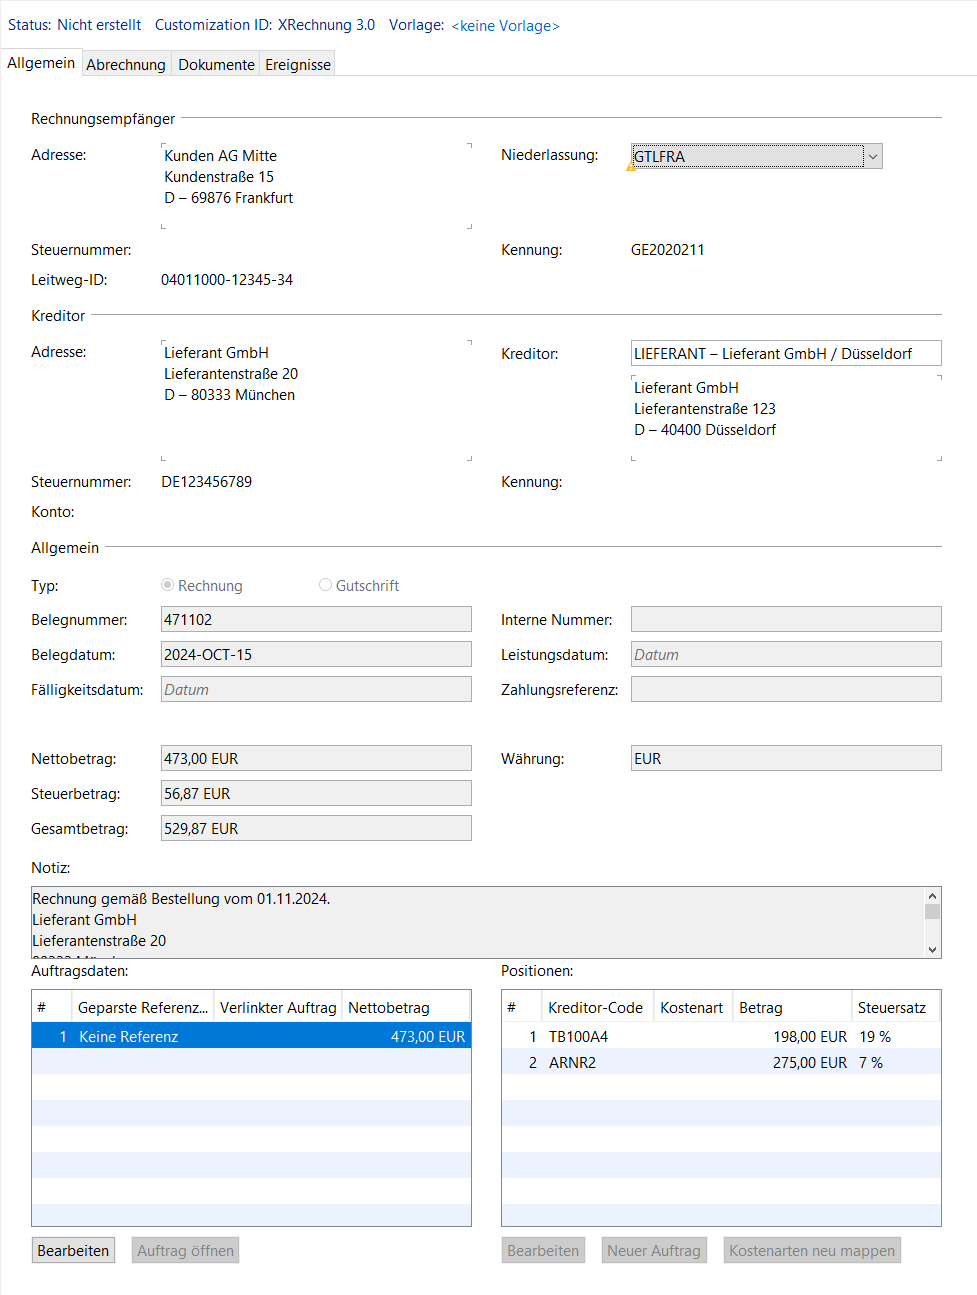Click the Kostenarten neu mappen button
This screenshot has height=1295, width=977.
[x=812, y=1250]
